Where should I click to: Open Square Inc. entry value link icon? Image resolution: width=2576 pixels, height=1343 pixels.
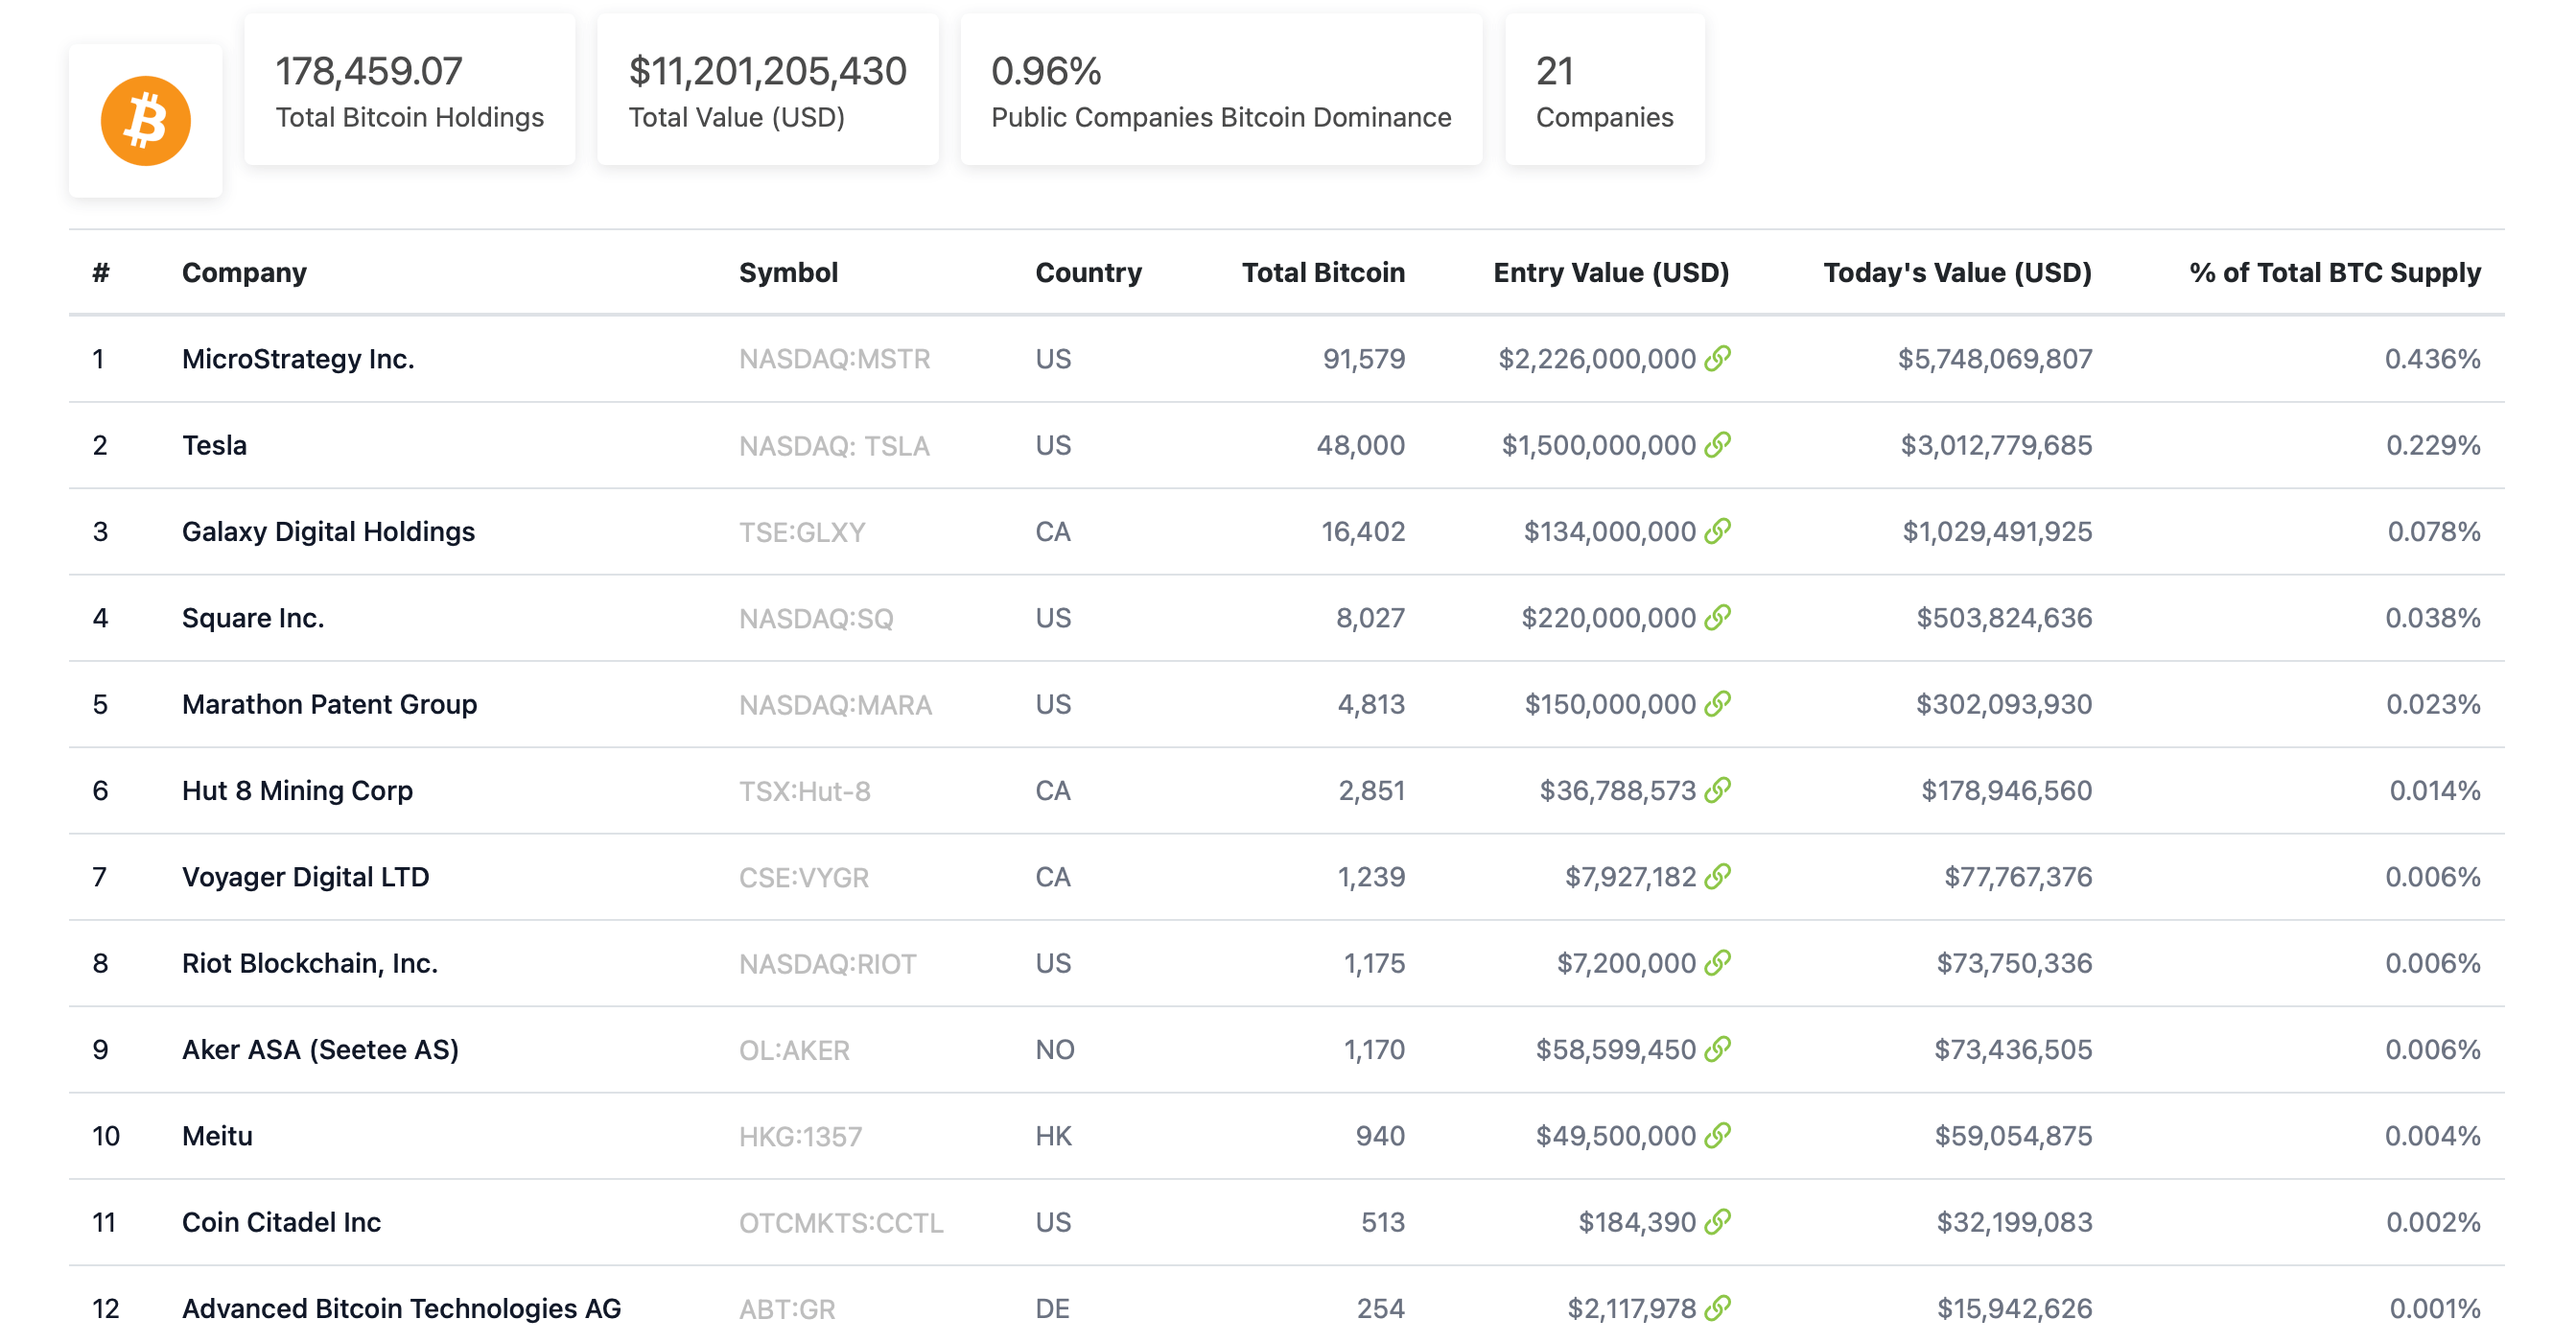[1717, 617]
